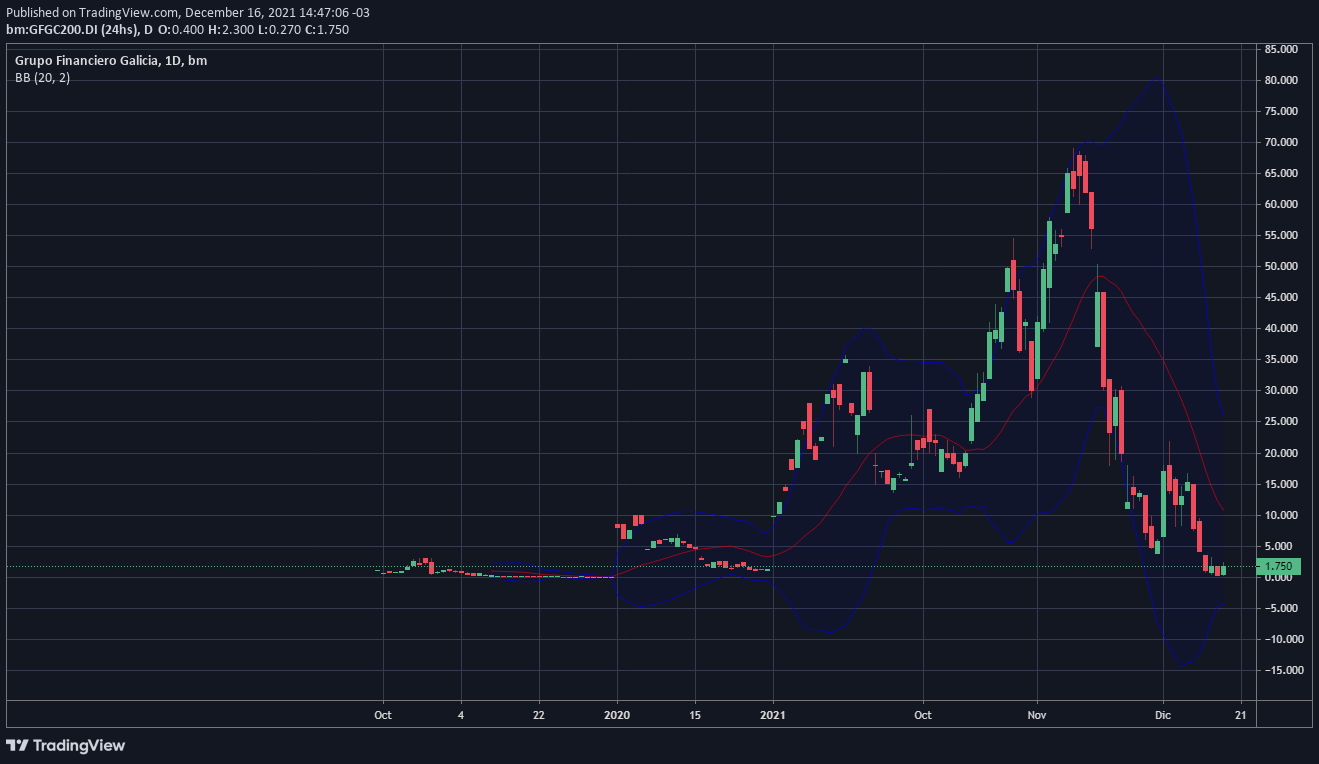Select the 20.000 price axis label

coord(1282,453)
